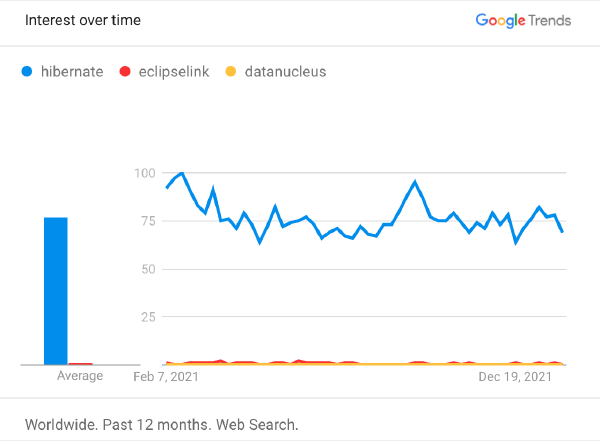
Task: Click the highest peak of hibernate line
Action: [181, 174]
